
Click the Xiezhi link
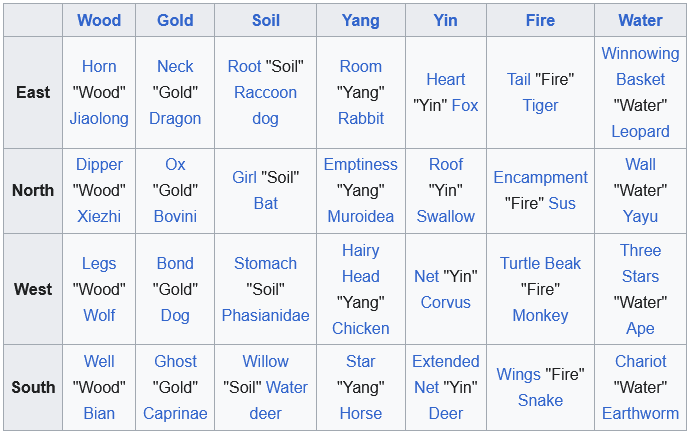click(x=99, y=216)
